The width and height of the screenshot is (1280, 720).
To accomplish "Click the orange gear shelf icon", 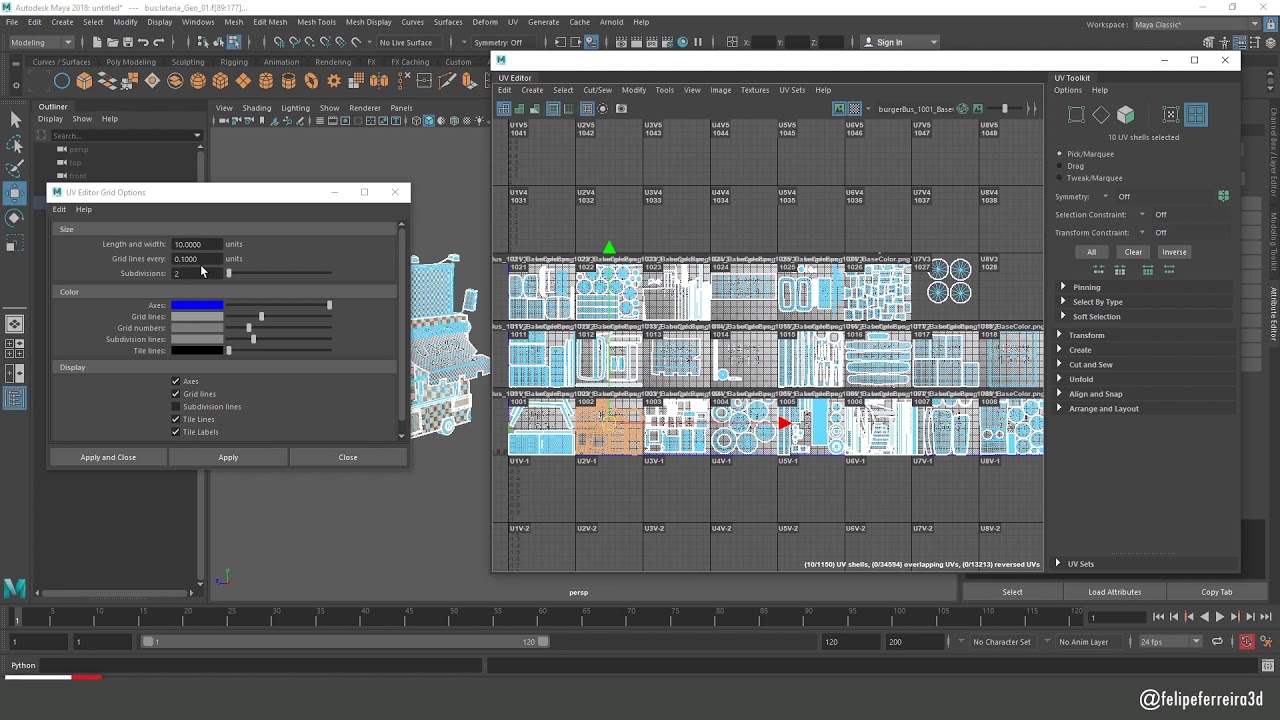I will point(334,81).
